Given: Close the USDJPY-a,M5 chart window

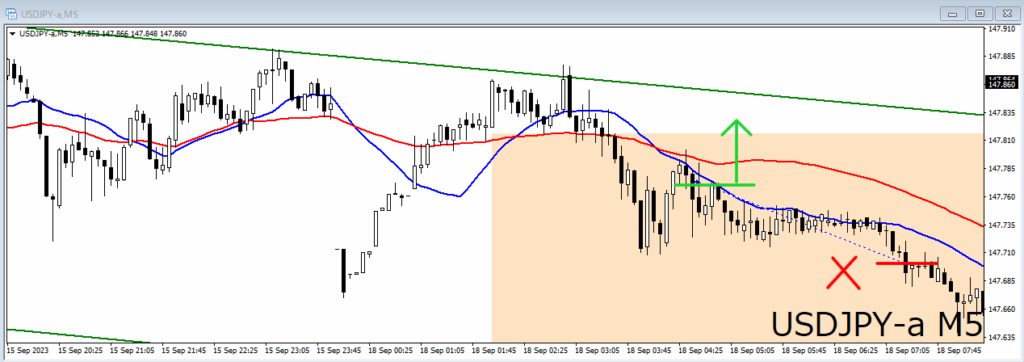Looking at the screenshot, I should point(1006,13).
